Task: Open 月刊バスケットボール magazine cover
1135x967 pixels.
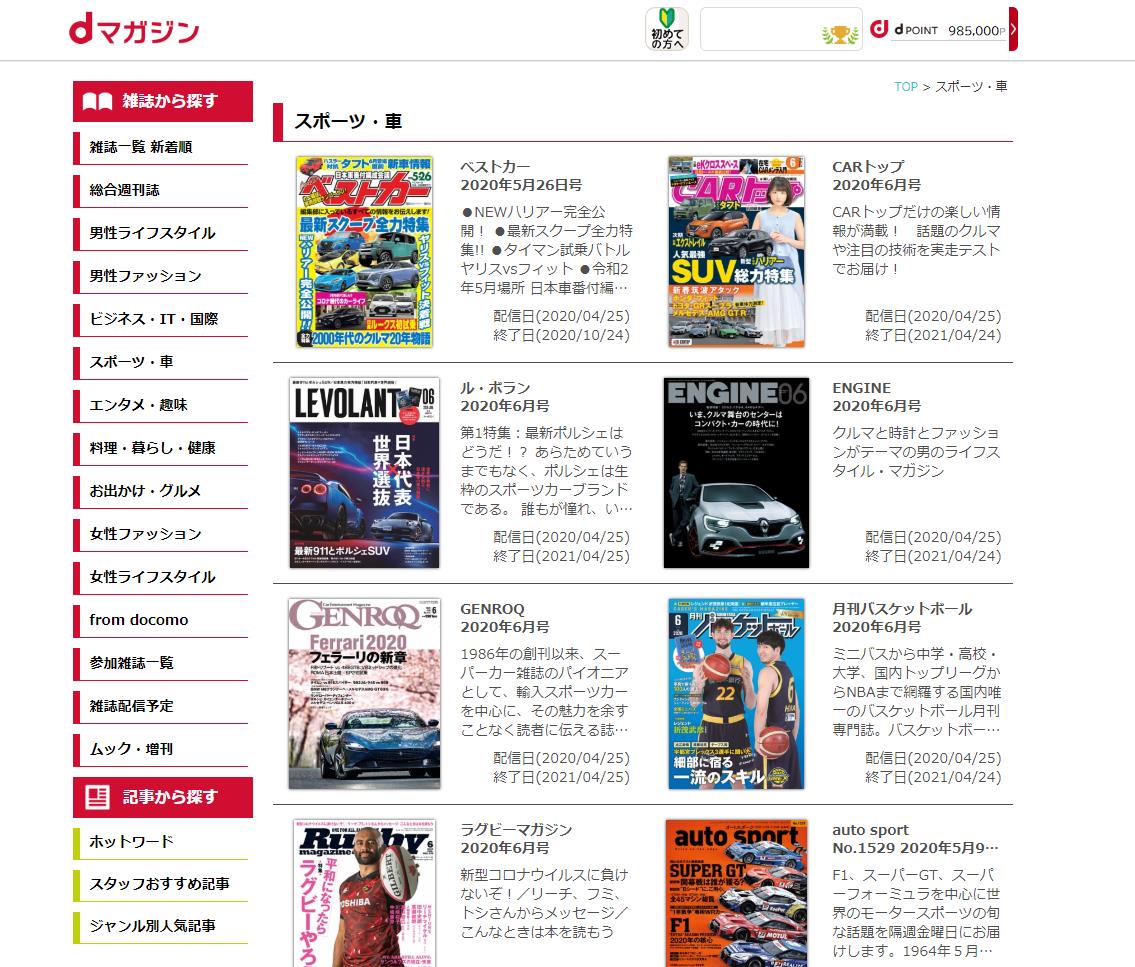Action: pyautogui.click(x=736, y=693)
